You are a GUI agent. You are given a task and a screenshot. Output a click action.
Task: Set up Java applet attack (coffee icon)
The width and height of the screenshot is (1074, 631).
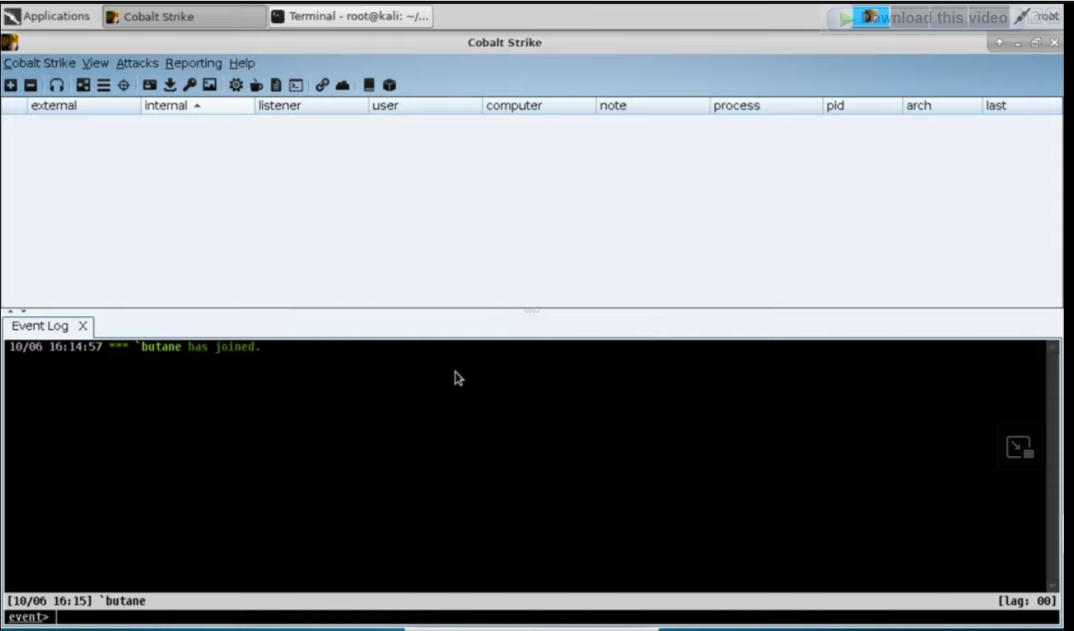(x=256, y=86)
